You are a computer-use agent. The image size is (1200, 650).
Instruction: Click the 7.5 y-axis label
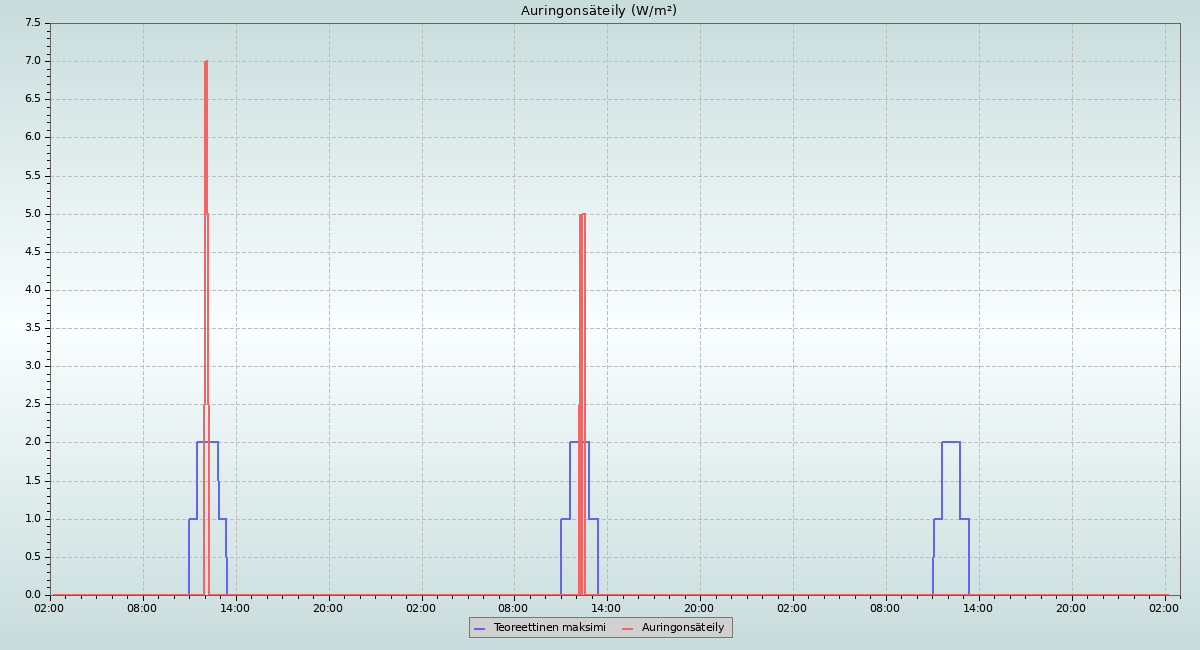[32, 23]
